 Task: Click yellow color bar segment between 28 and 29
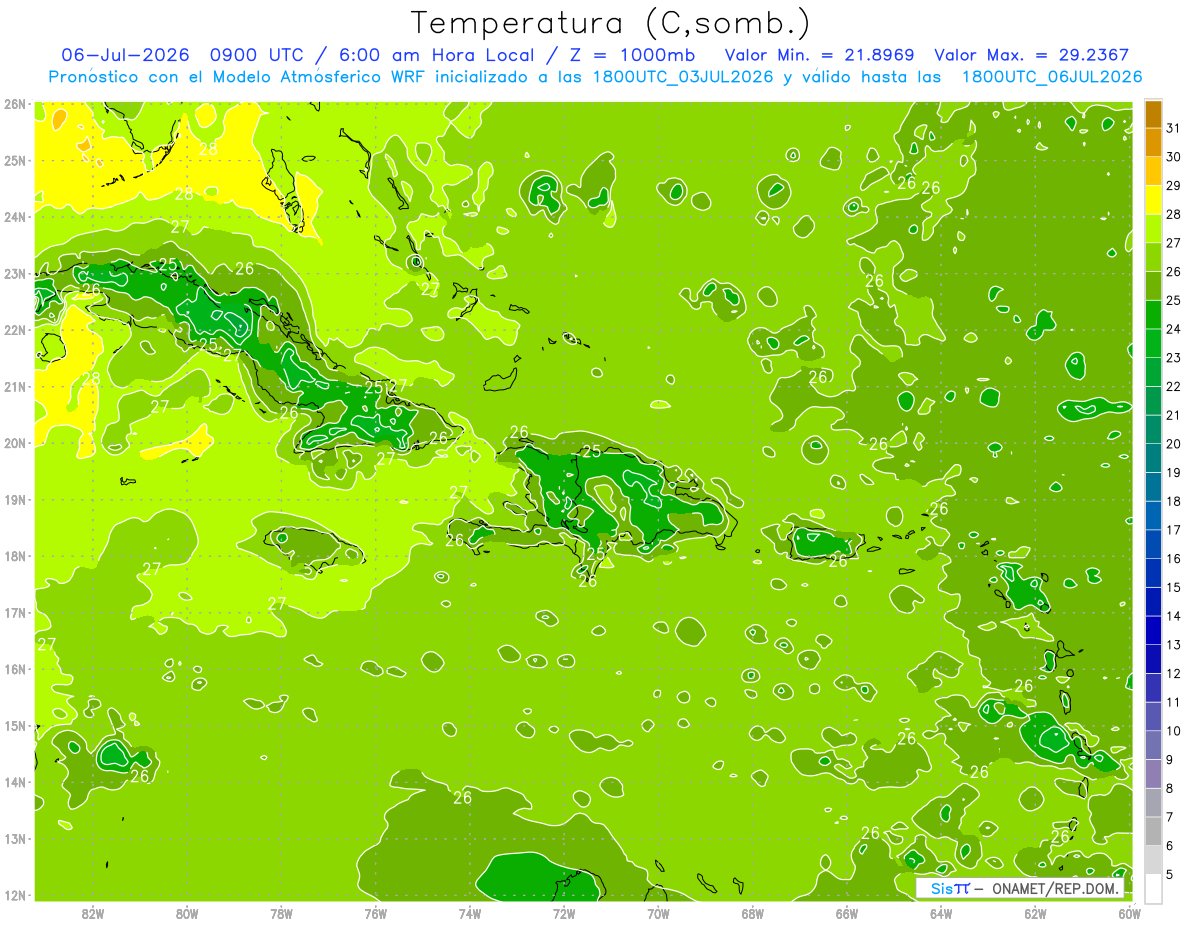[1153, 200]
